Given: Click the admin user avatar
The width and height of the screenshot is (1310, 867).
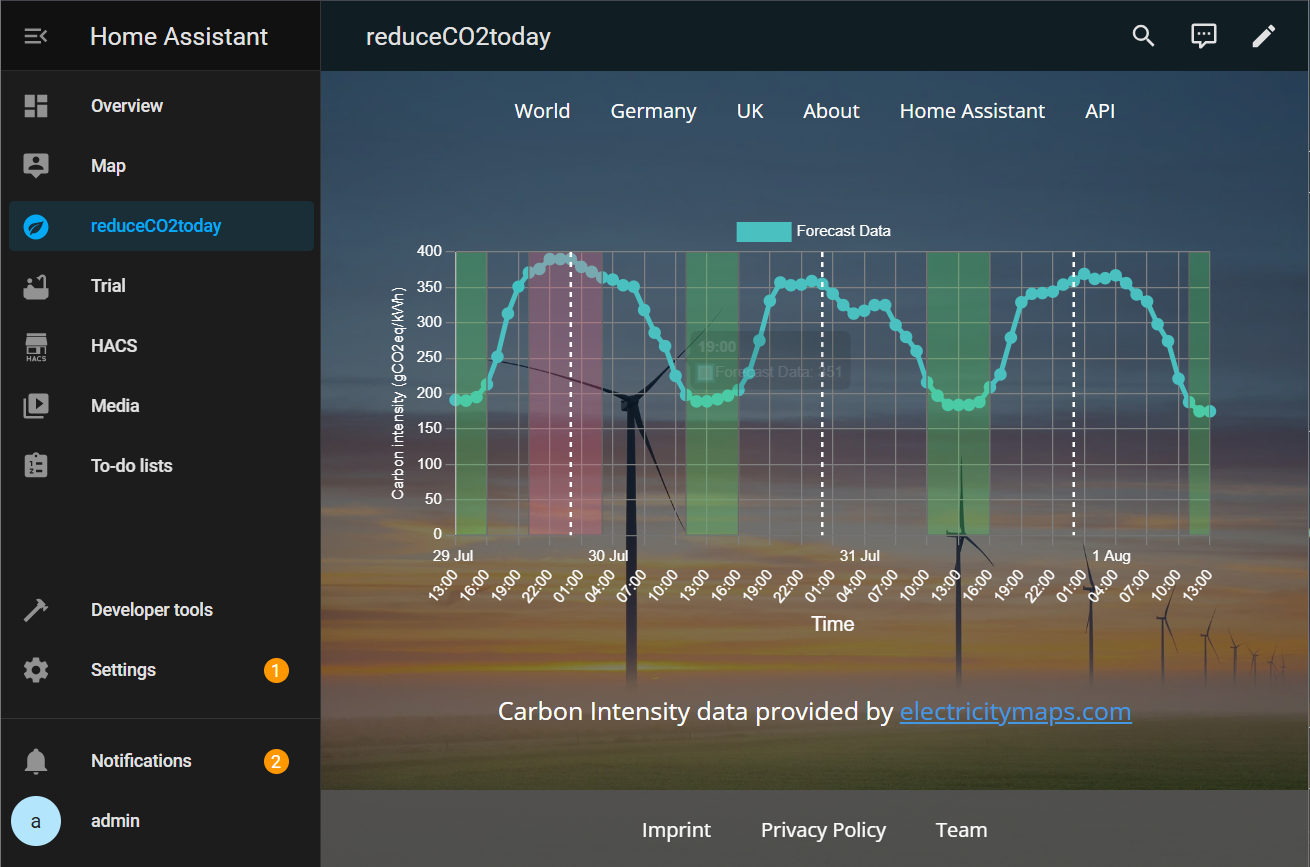Looking at the screenshot, I should click(36, 821).
